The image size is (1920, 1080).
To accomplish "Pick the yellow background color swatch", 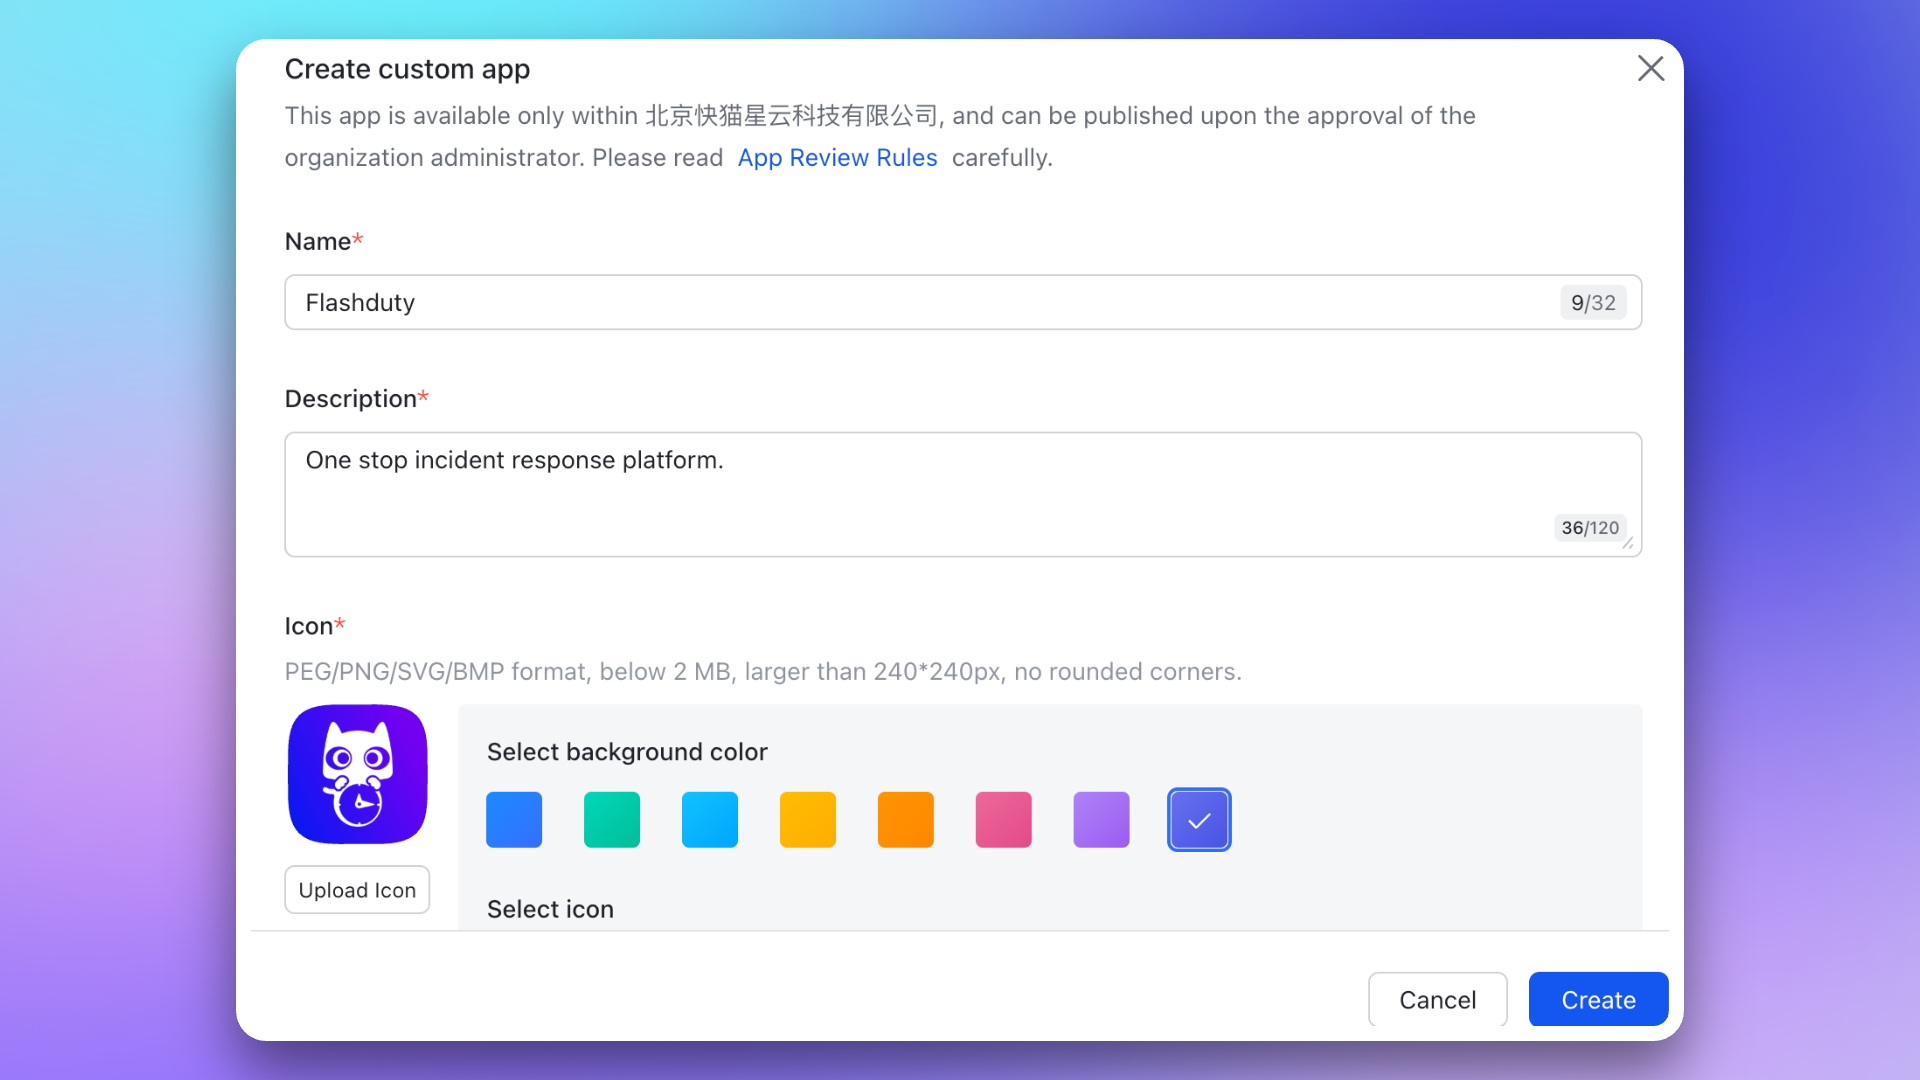I will click(x=808, y=820).
